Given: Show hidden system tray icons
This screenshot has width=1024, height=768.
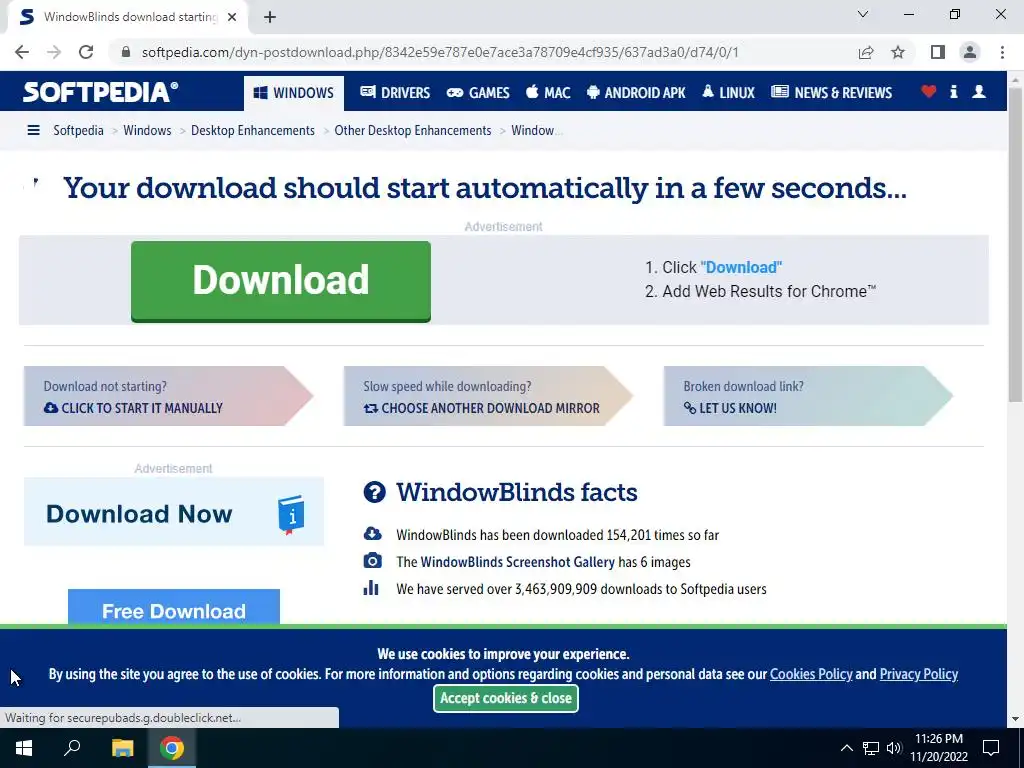Looking at the screenshot, I should [846, 748].
